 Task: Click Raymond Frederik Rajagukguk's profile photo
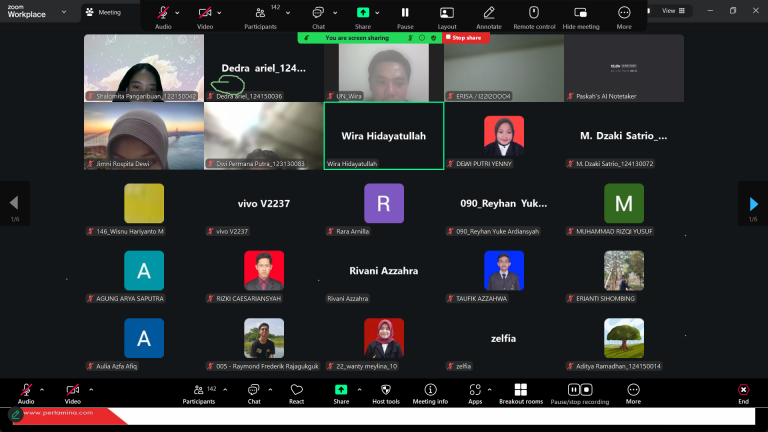point(264,338)
